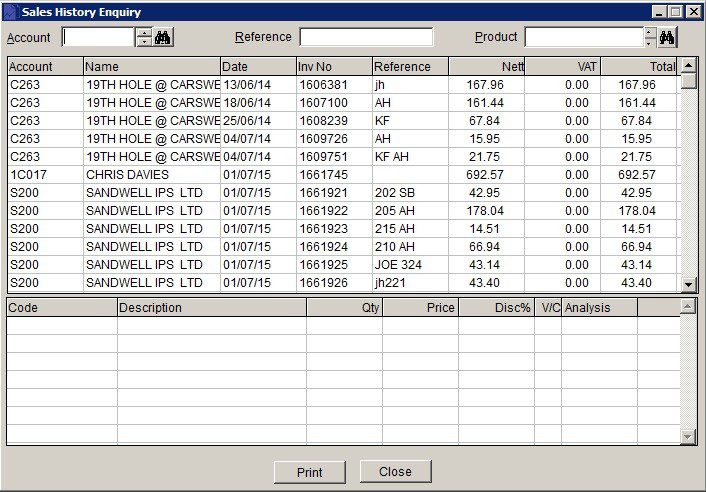706x492 pixels.
Task: Click reference JOE 324
Action: coord(398,265)
